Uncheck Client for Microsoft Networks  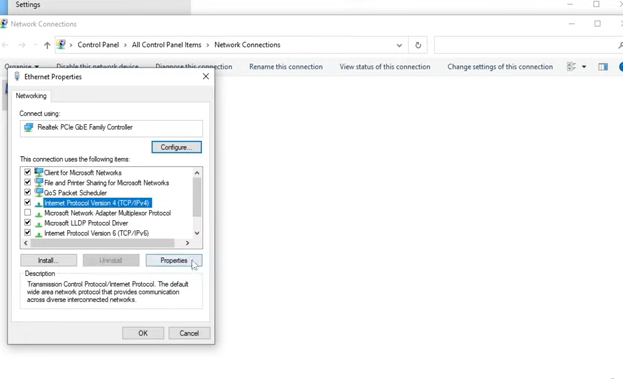[27, 172]
